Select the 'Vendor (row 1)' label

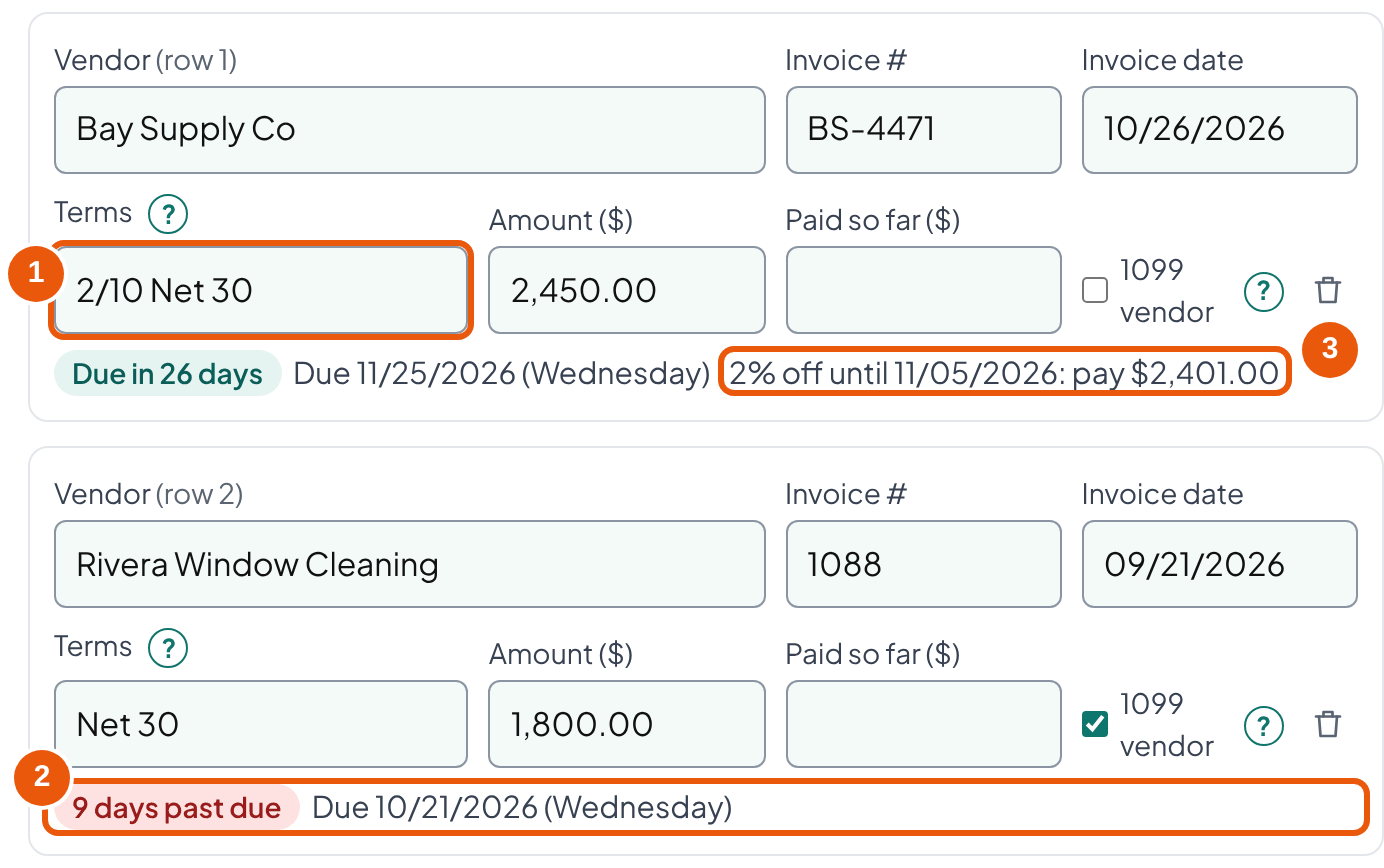146,61
